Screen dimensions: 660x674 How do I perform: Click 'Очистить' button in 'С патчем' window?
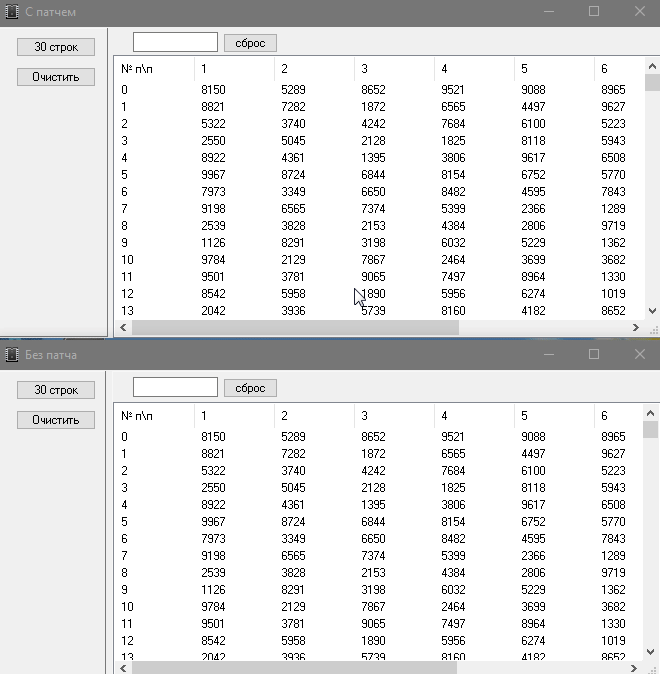tap(56, 77)
